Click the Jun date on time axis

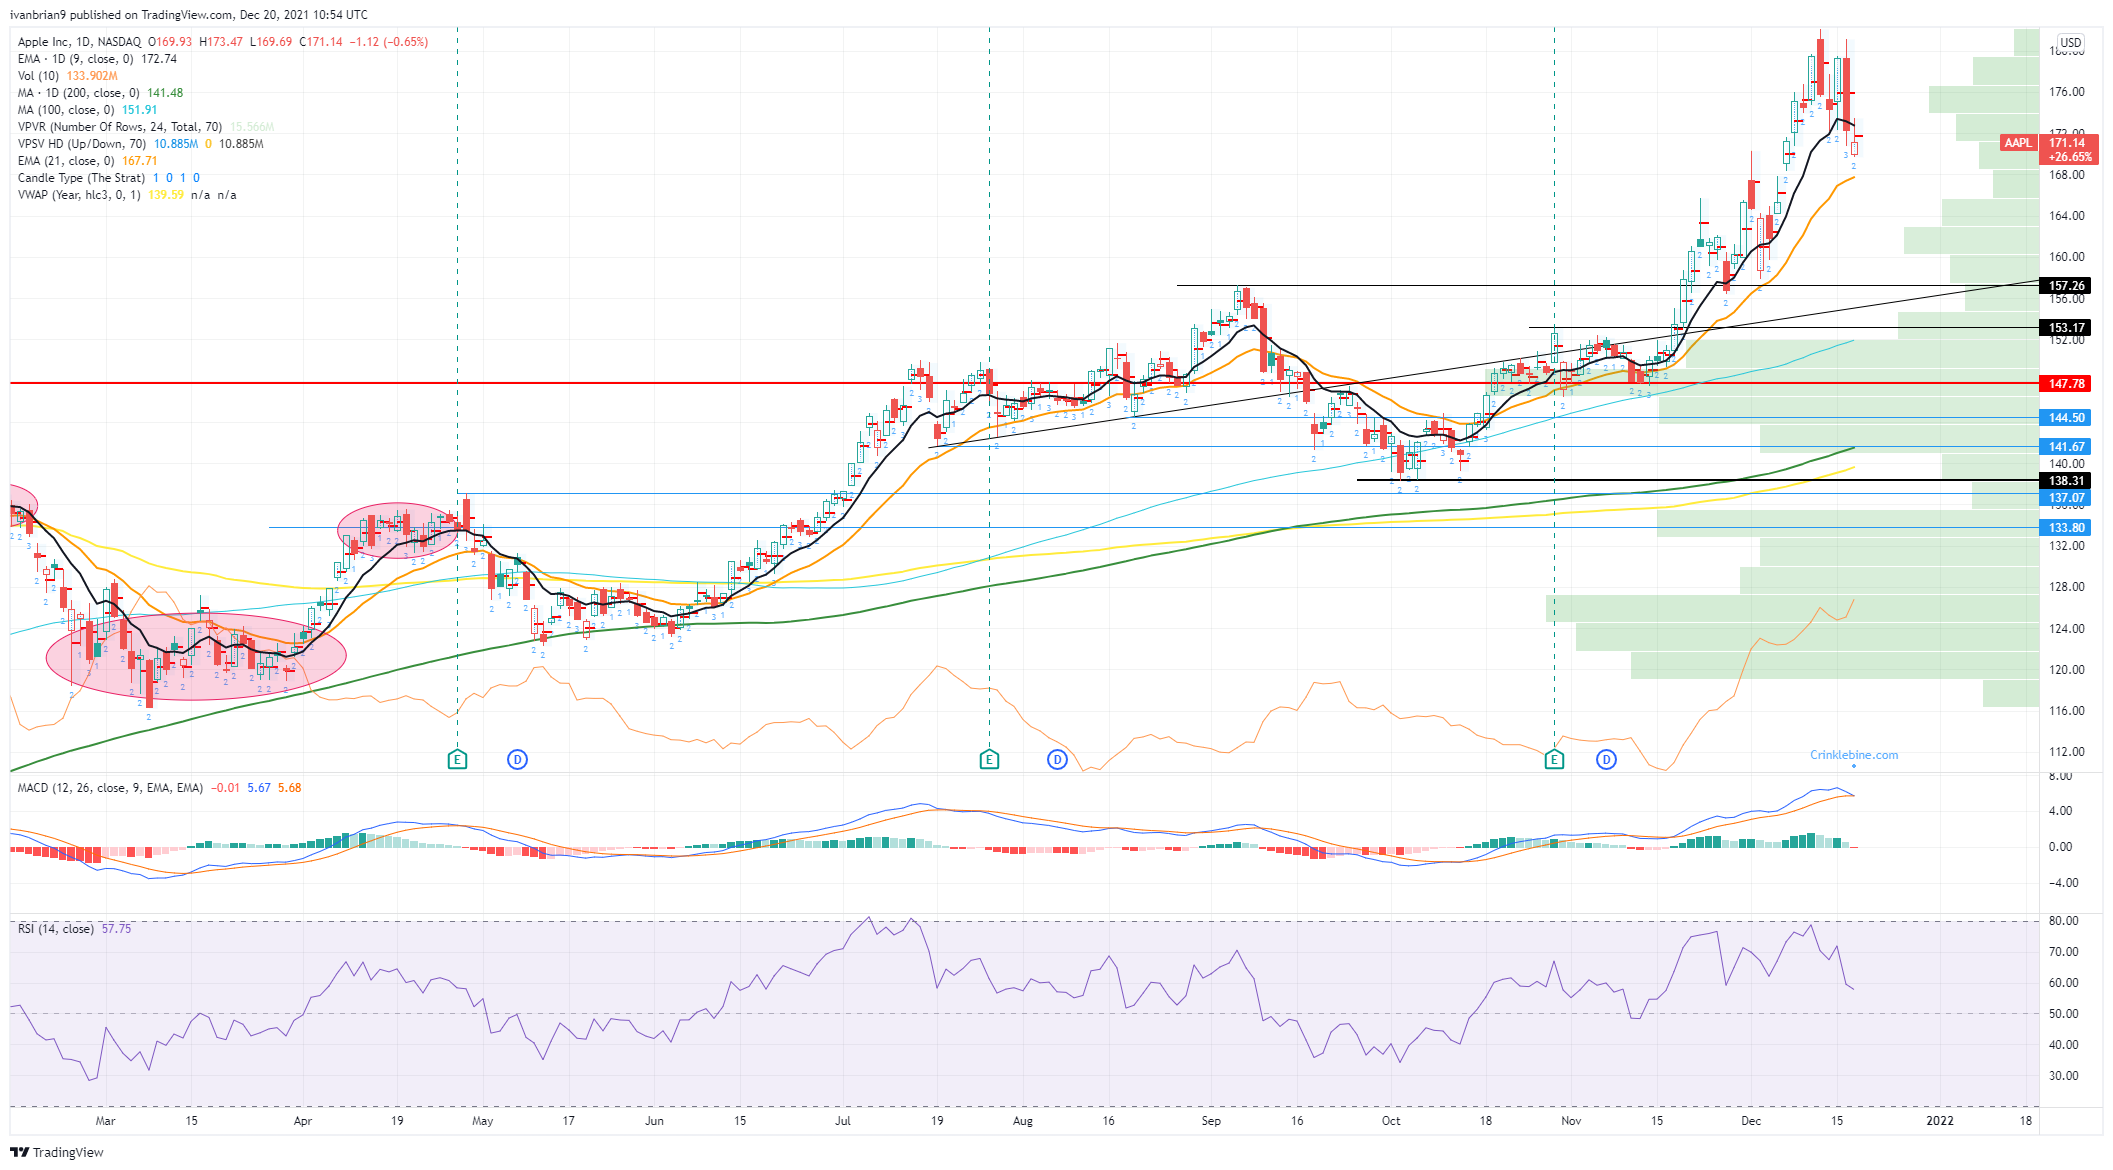tap(654, 1121)
